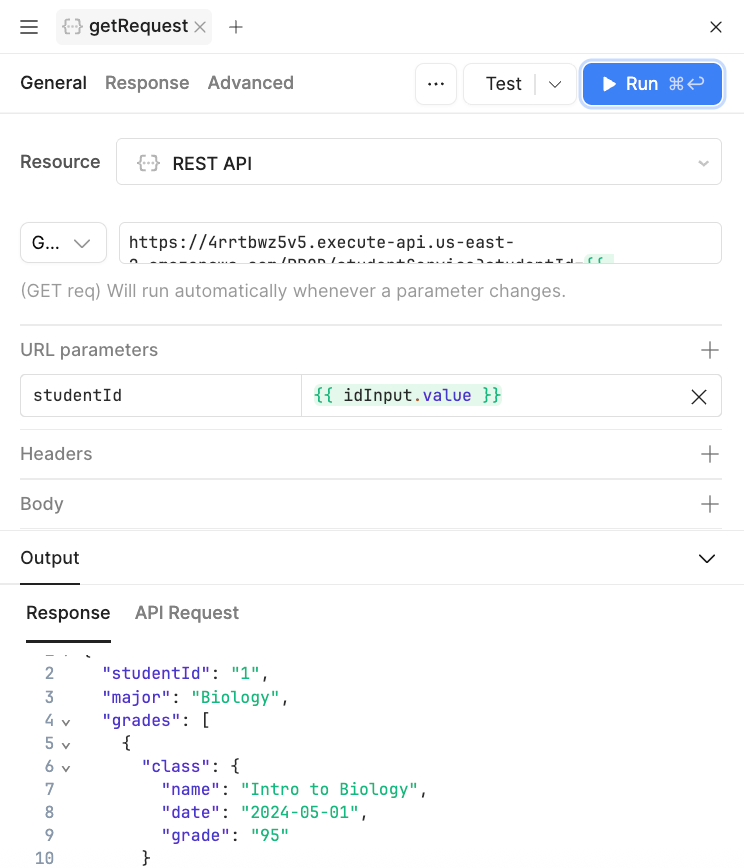Click the Test button
The width and height of the screenshot is (744, 868).
[x=503, y=84]
